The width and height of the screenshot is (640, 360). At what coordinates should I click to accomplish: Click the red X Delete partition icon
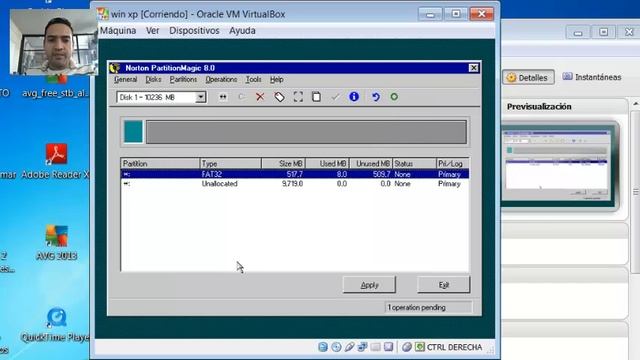pos(260,97)
